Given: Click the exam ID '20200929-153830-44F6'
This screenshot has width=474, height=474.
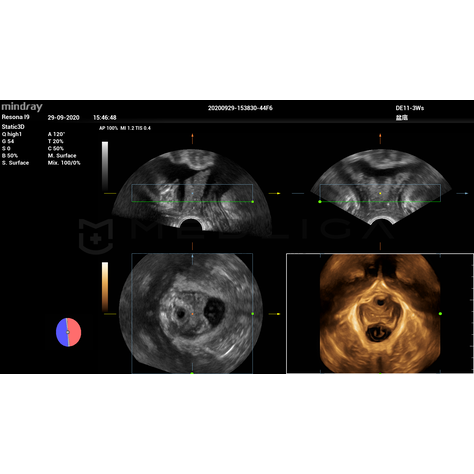Looking at the screenshot, I should pyautogui.click(x=240, y=108).
